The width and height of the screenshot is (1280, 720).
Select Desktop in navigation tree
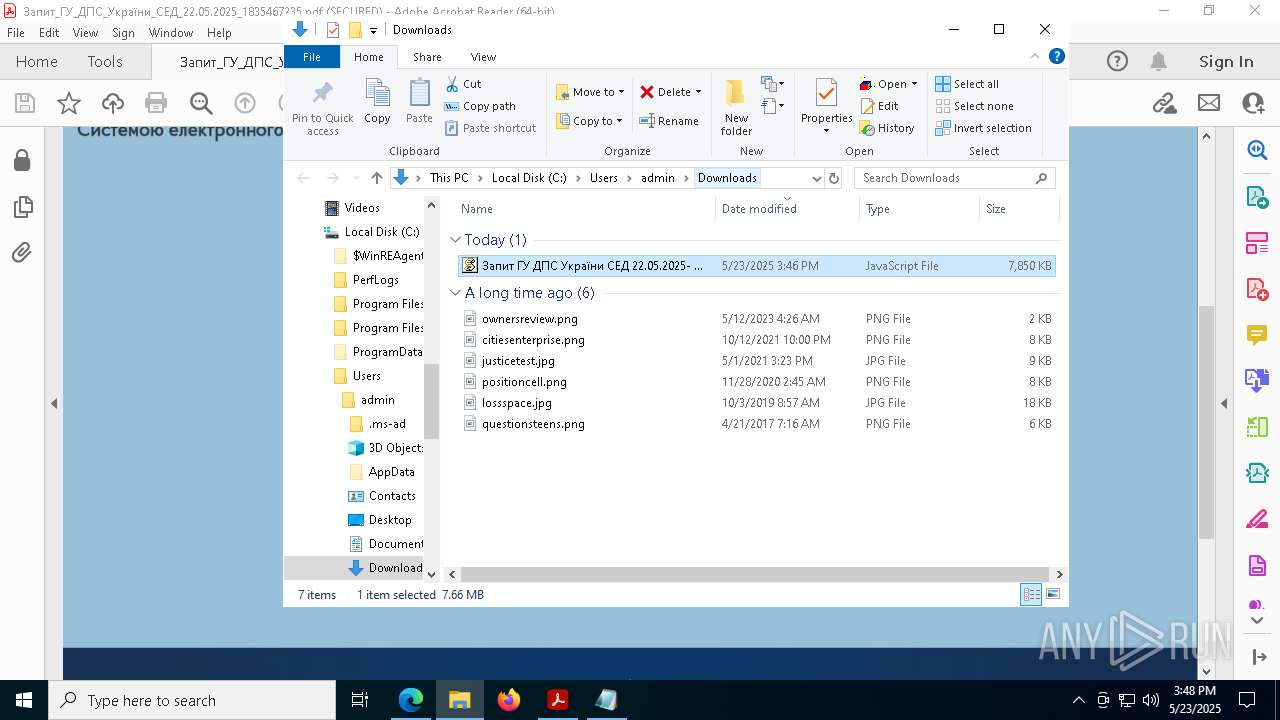click(390, 520)
